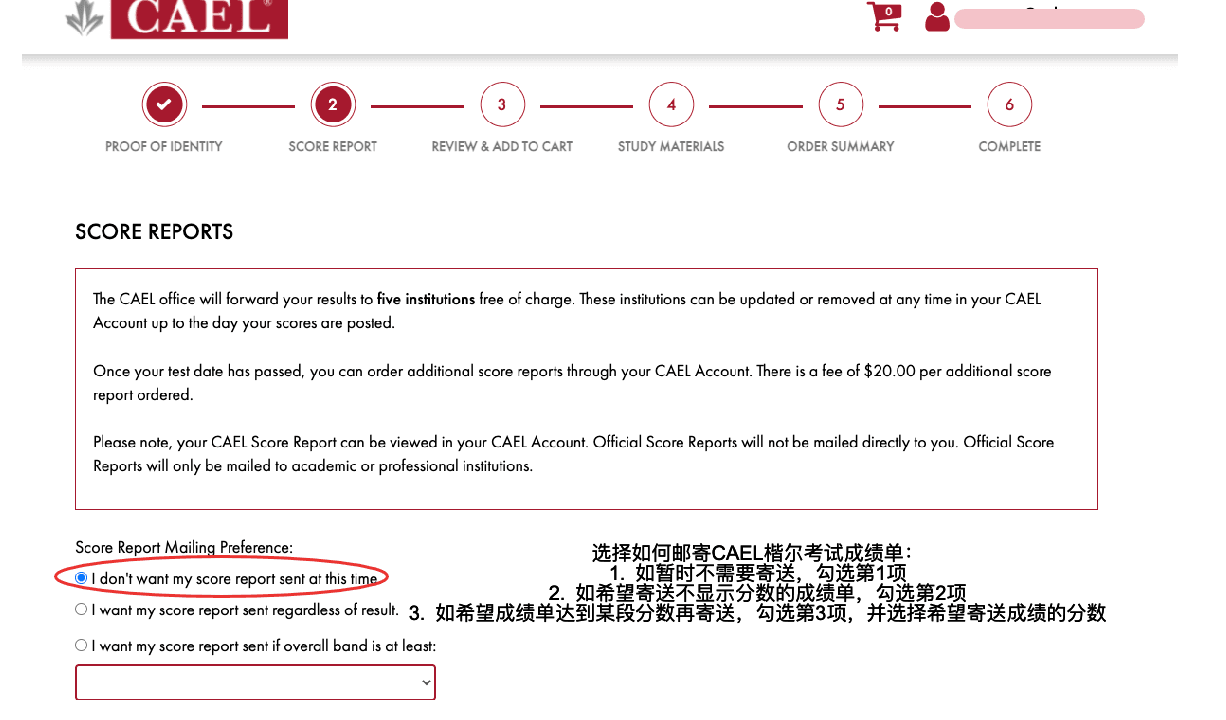Select step 3 circle in progress bar
This screenshot has height=720, width=1226.
502,104
